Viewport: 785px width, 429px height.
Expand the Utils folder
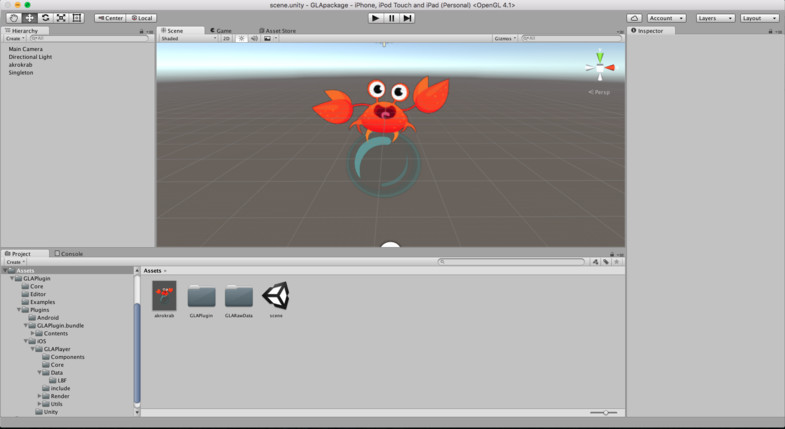[x=40, y=404]
